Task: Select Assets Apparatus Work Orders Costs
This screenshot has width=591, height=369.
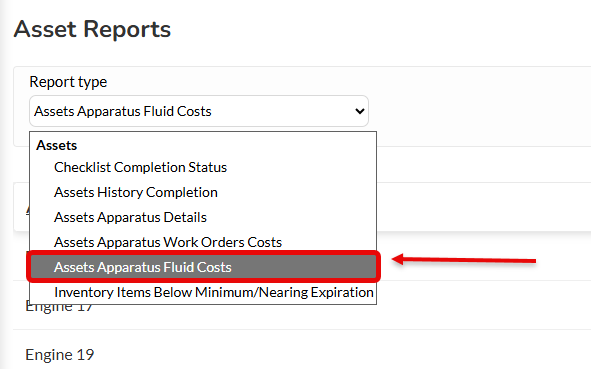Action: pyautogui.click(x=168, y=242)
